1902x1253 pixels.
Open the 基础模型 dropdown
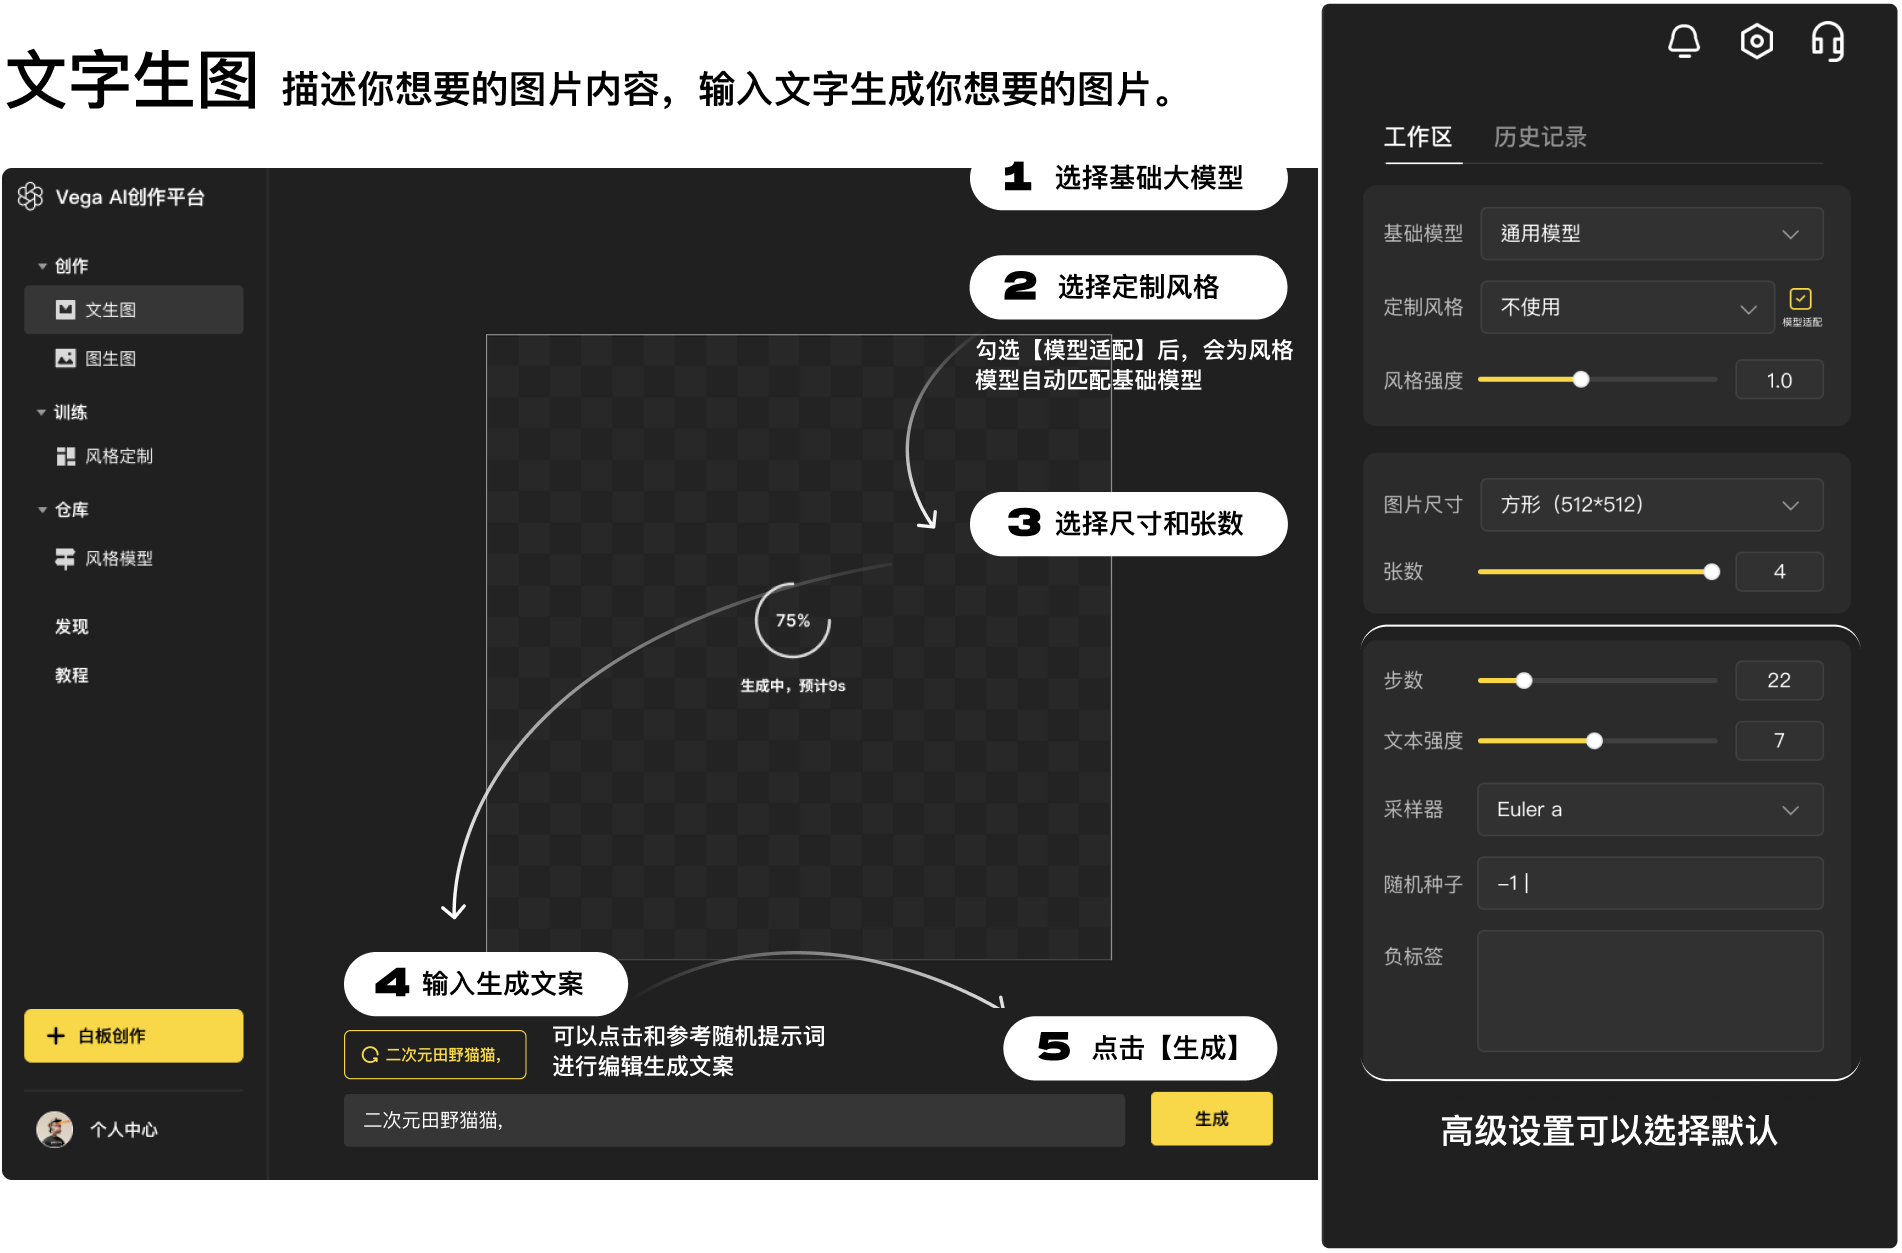pos(1651,234)
